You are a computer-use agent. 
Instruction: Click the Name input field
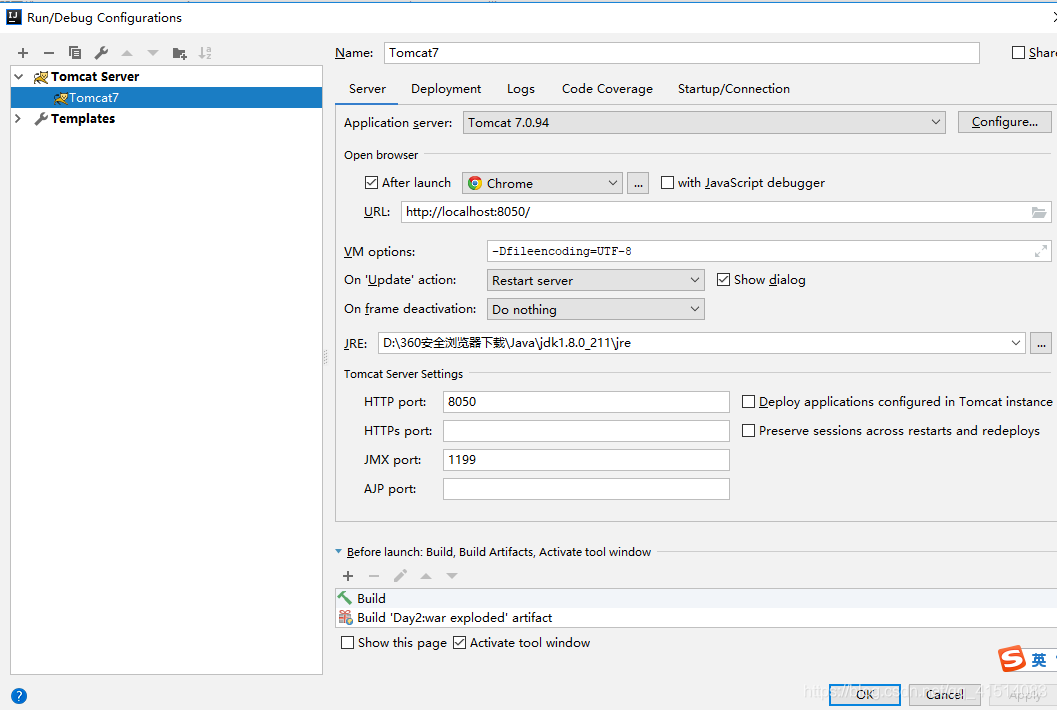coord(682,53)
